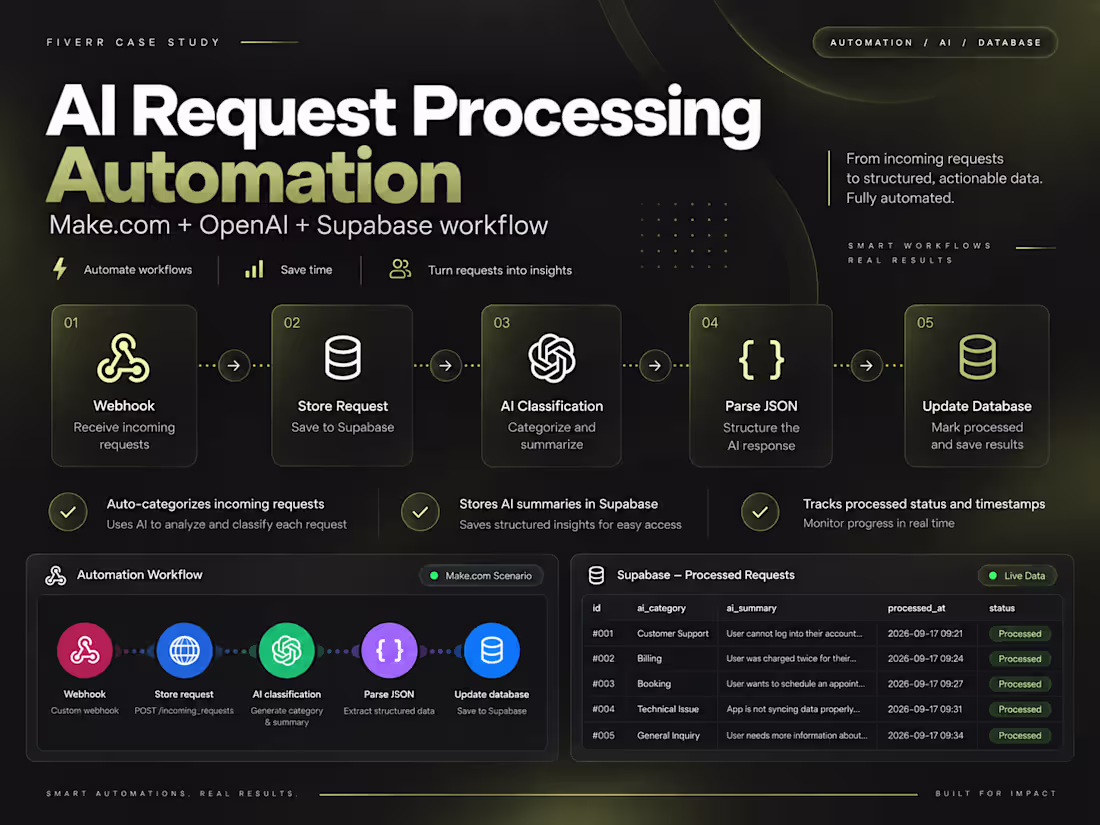Screen dimensions: 1100x825
Task: Click the database icon in Update Database card
Action: [977, 357]
